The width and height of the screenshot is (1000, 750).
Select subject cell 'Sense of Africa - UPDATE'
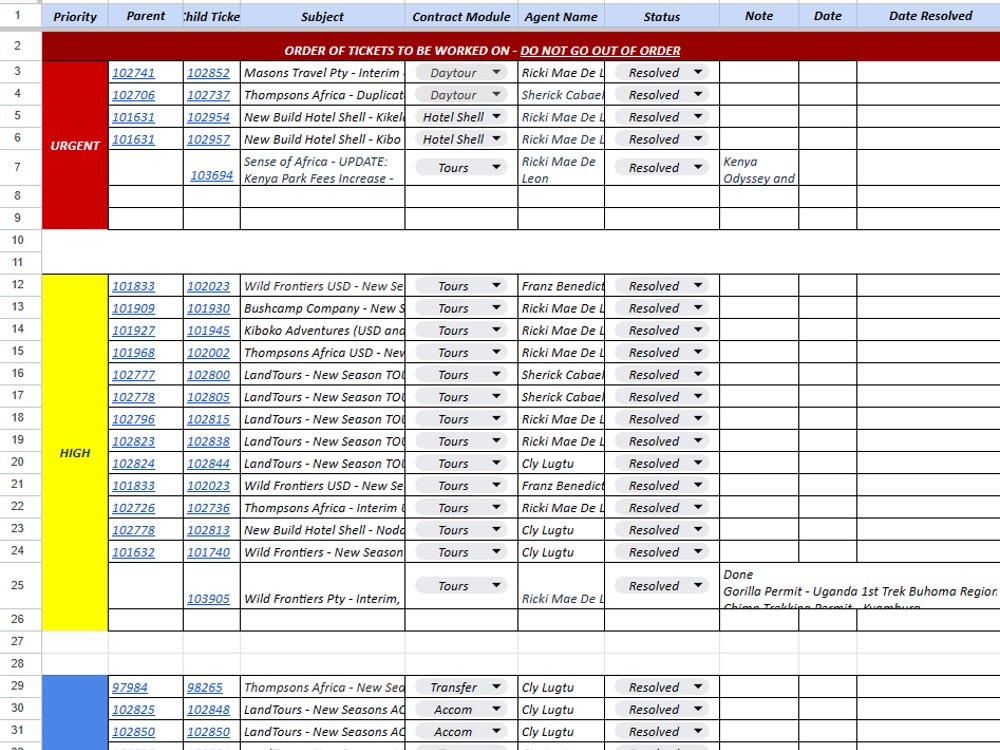pos(323,168)
